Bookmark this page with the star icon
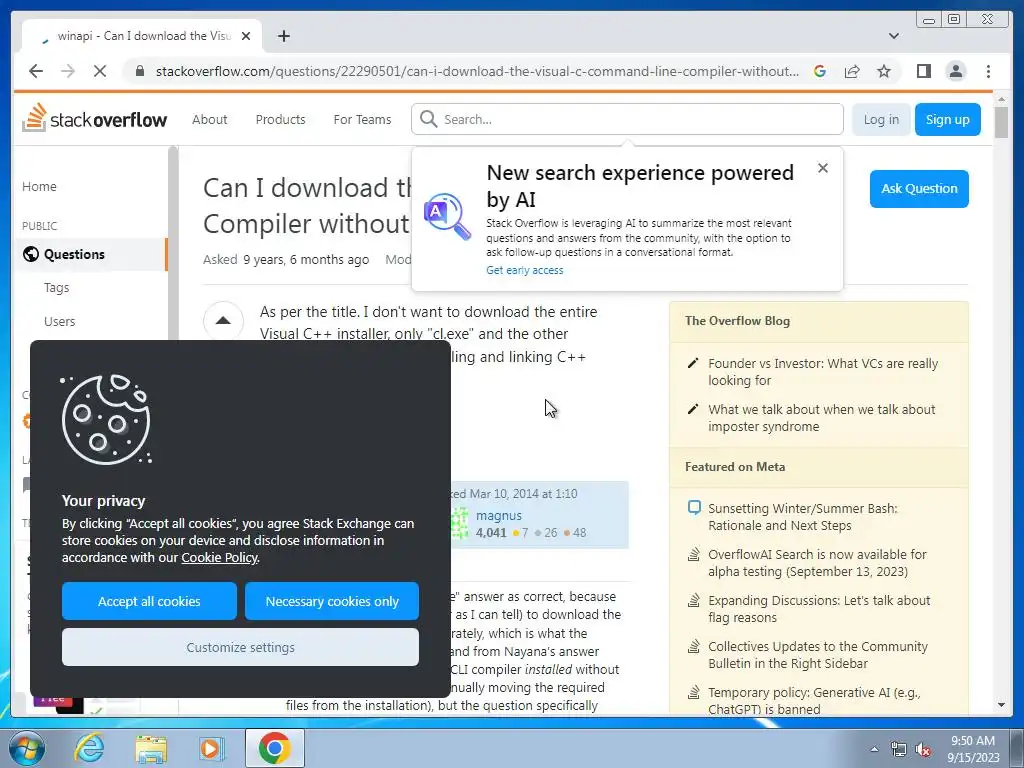1024x768 pixels. (884, 71)
